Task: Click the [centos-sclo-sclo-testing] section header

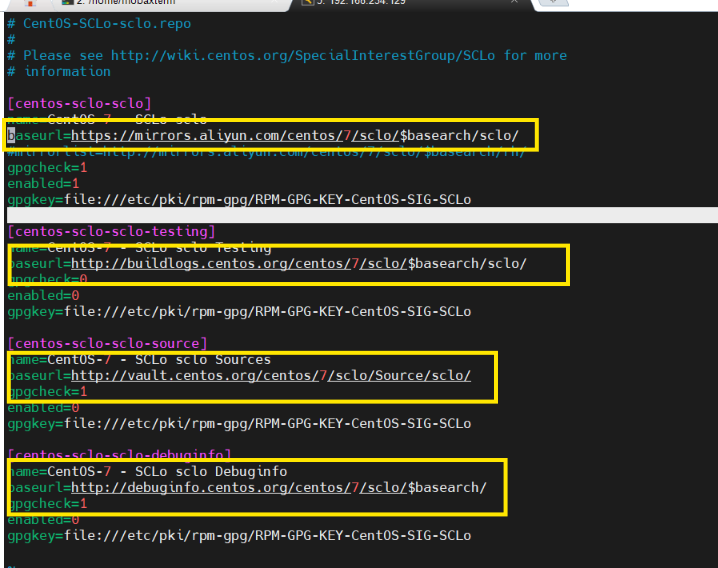Action: 111,231
